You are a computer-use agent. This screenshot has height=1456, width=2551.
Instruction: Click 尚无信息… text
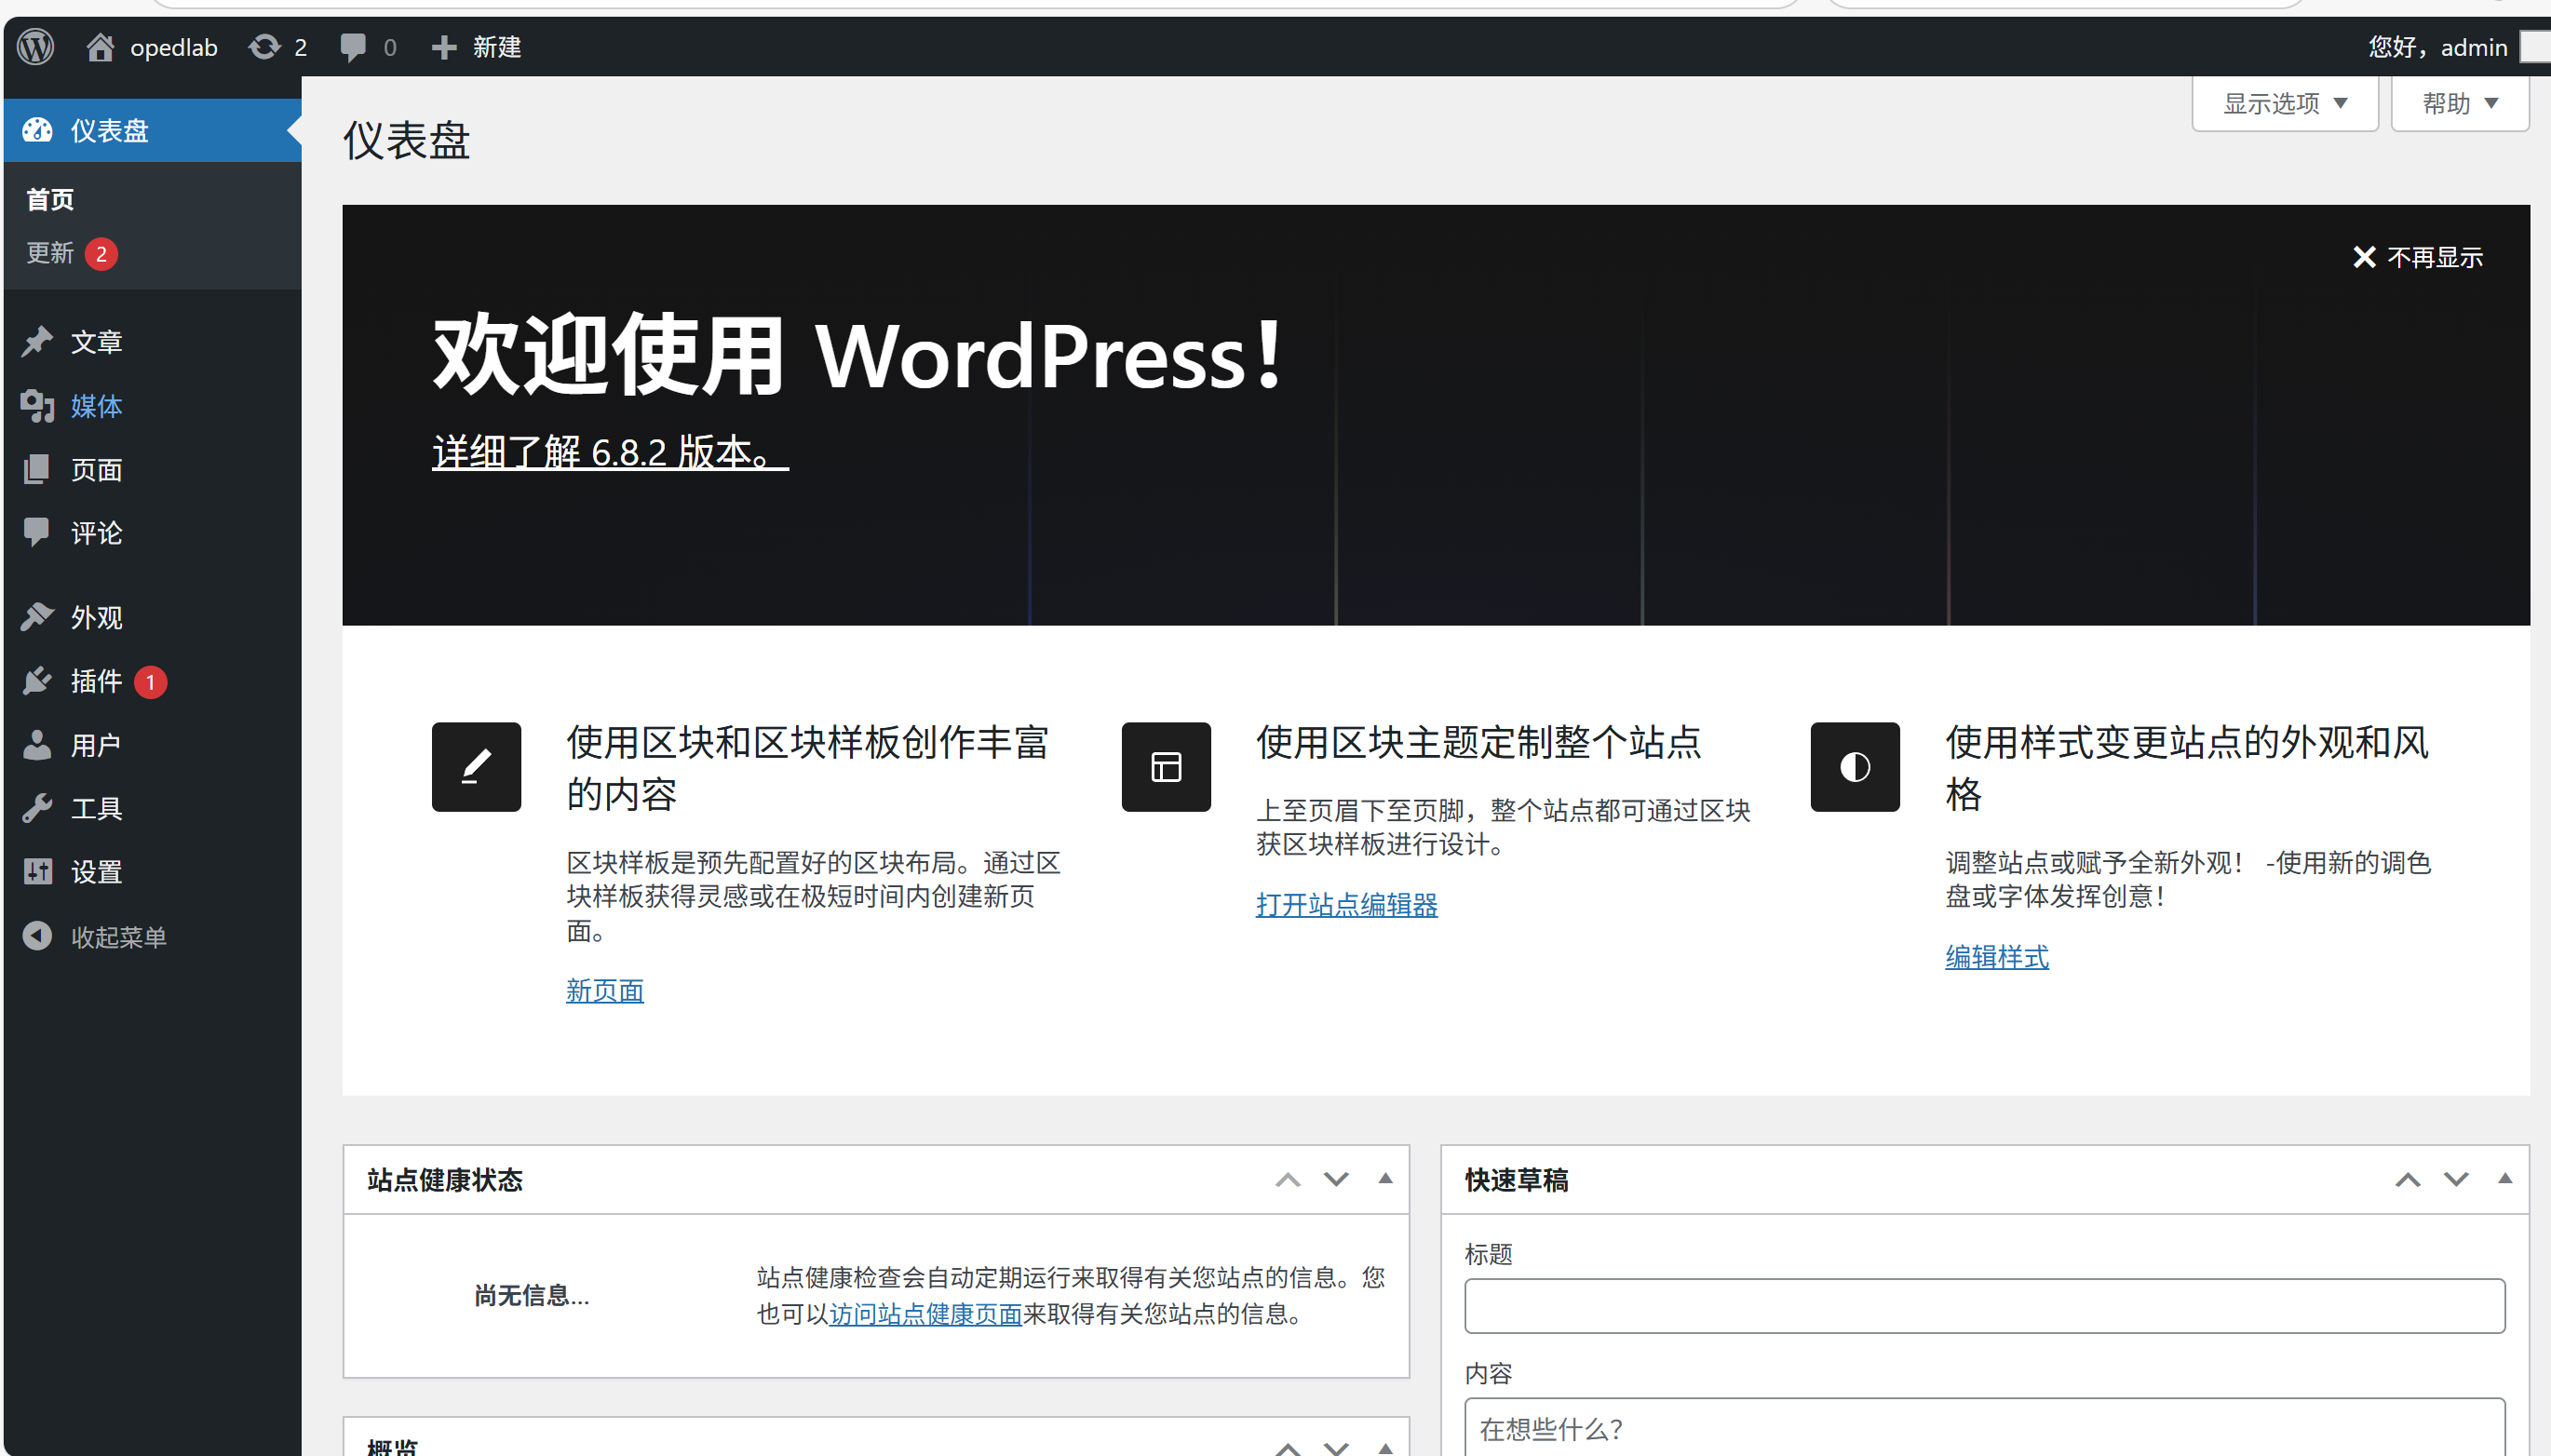pyautogui.click(x=532, y=1296)
